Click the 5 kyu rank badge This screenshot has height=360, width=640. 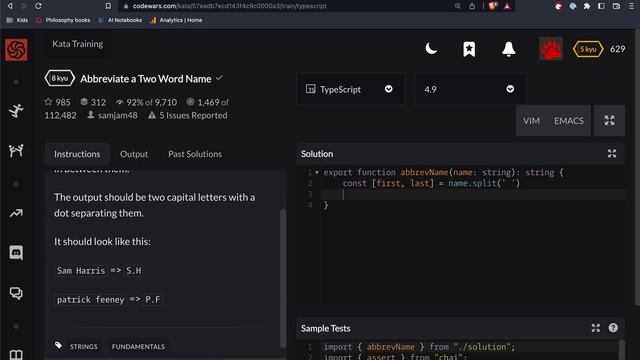coord(588,49)
